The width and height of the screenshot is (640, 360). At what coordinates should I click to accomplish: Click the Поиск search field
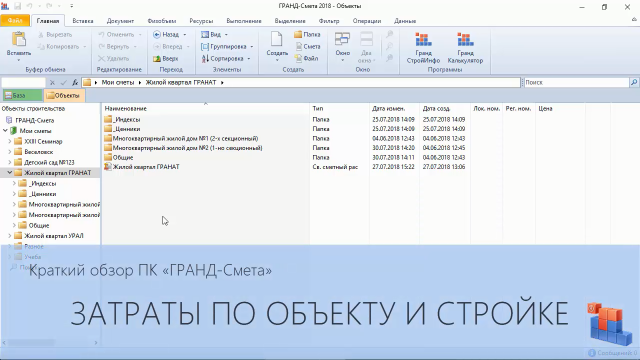tap(577, 82)
